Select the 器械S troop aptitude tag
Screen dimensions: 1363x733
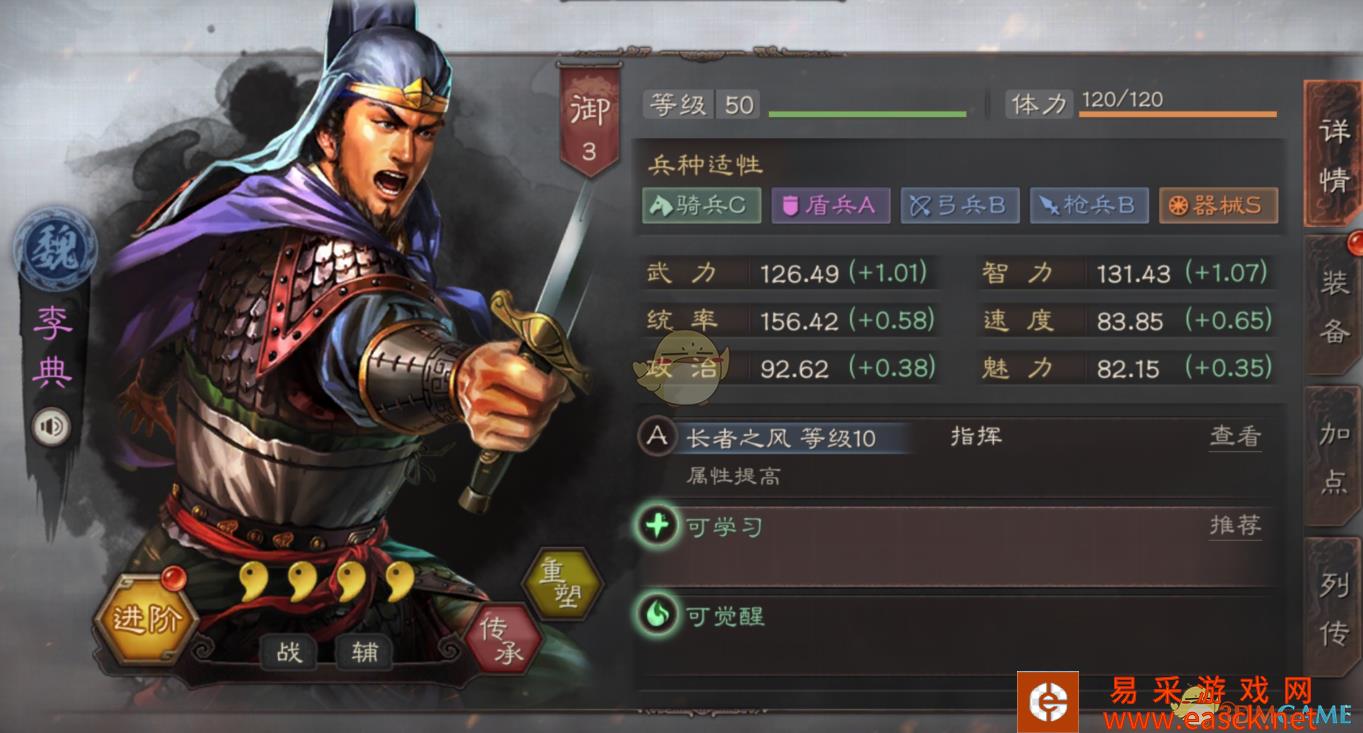[1218, 206]
